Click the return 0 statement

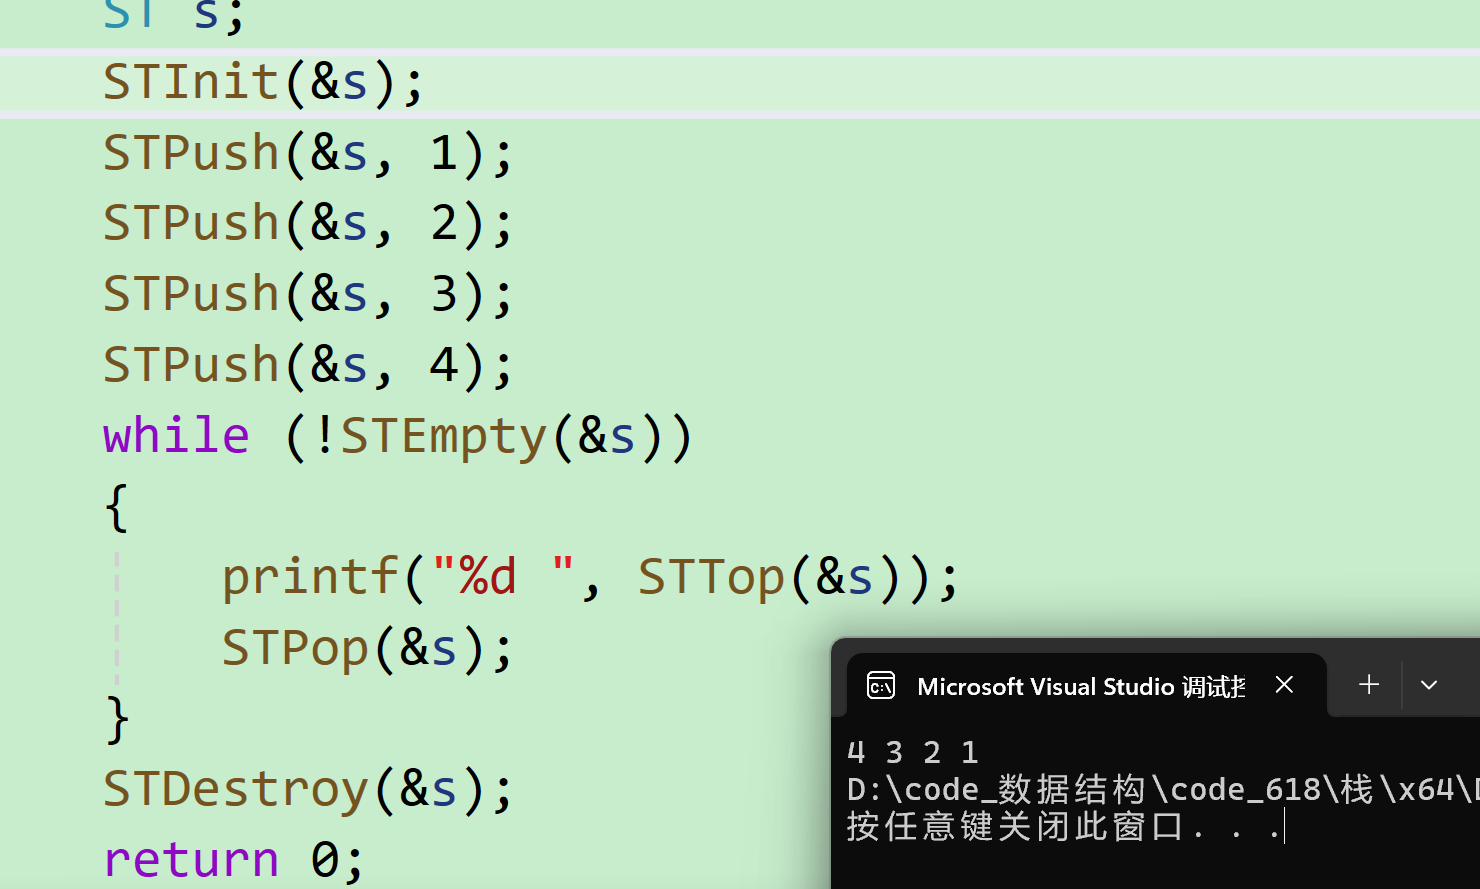point(234,860)
